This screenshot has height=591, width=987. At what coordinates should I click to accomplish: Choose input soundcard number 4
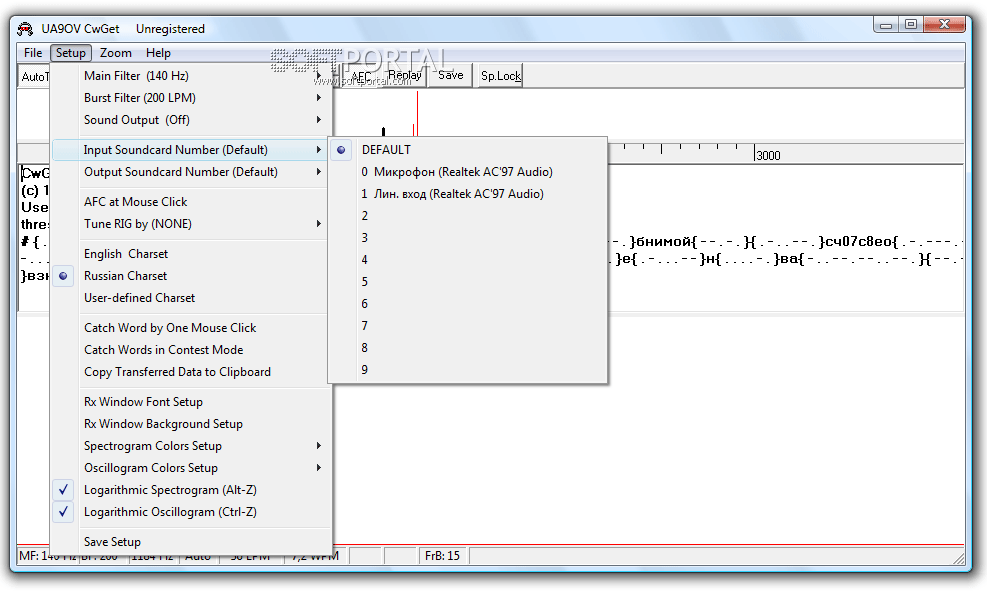pyautogui.click(x=468, y=260)
